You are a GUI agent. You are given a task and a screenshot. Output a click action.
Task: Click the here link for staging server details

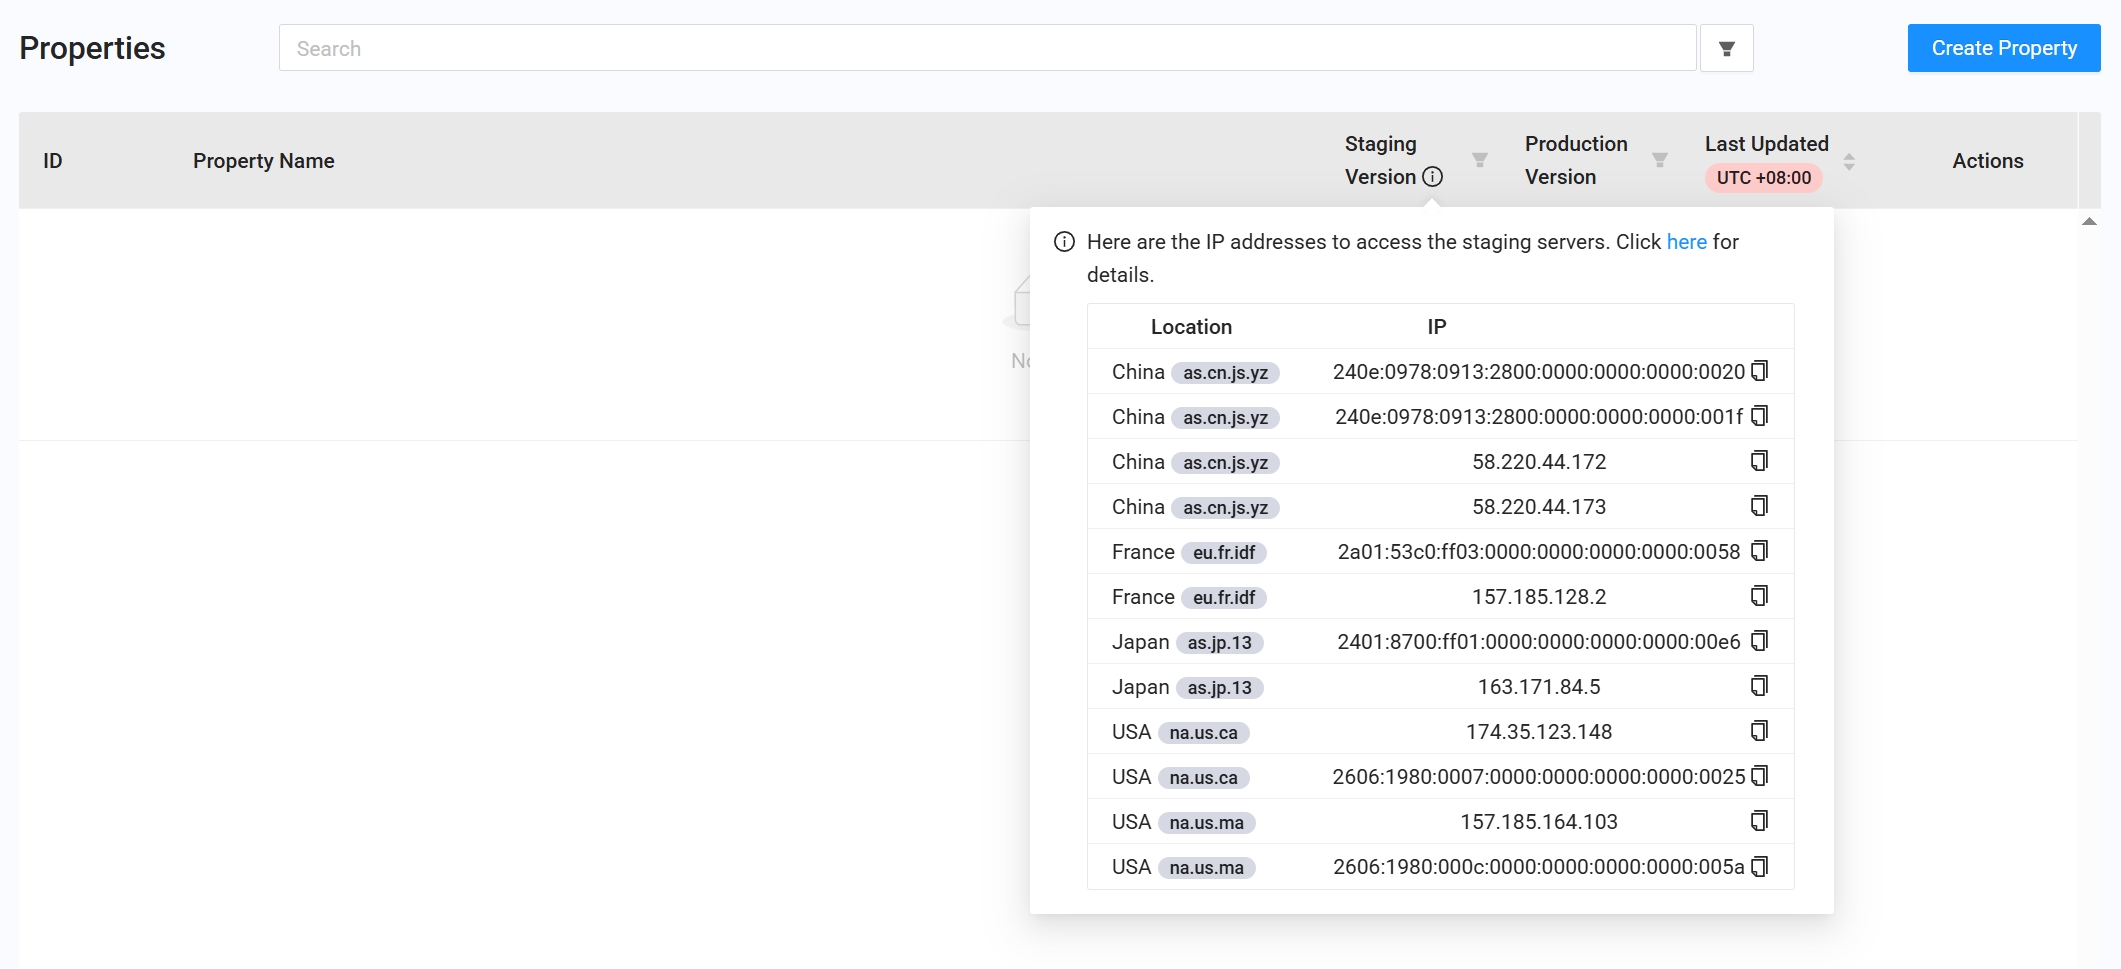tap(1686, 241)
